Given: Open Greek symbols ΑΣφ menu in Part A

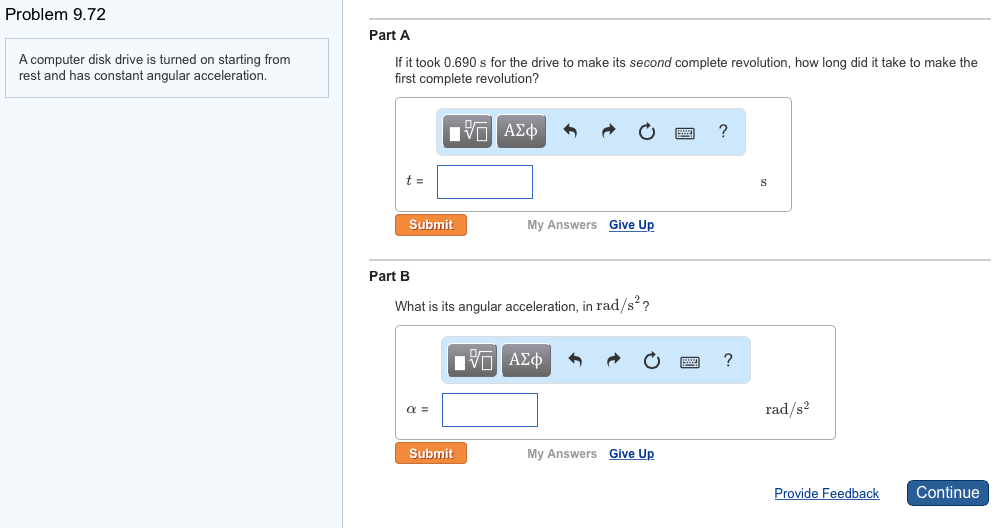Looking at the screenshot, I should [x=521, y=131].
